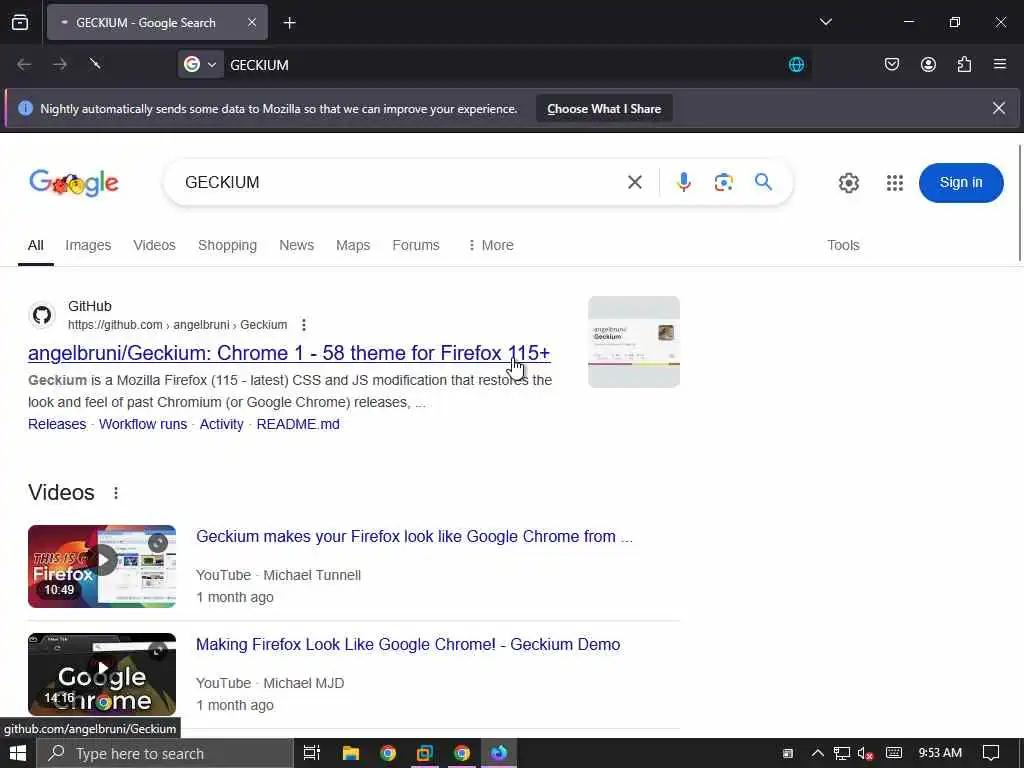Switch to the News tab
This screenshot has height=768, width=1024.
(296, 246)
